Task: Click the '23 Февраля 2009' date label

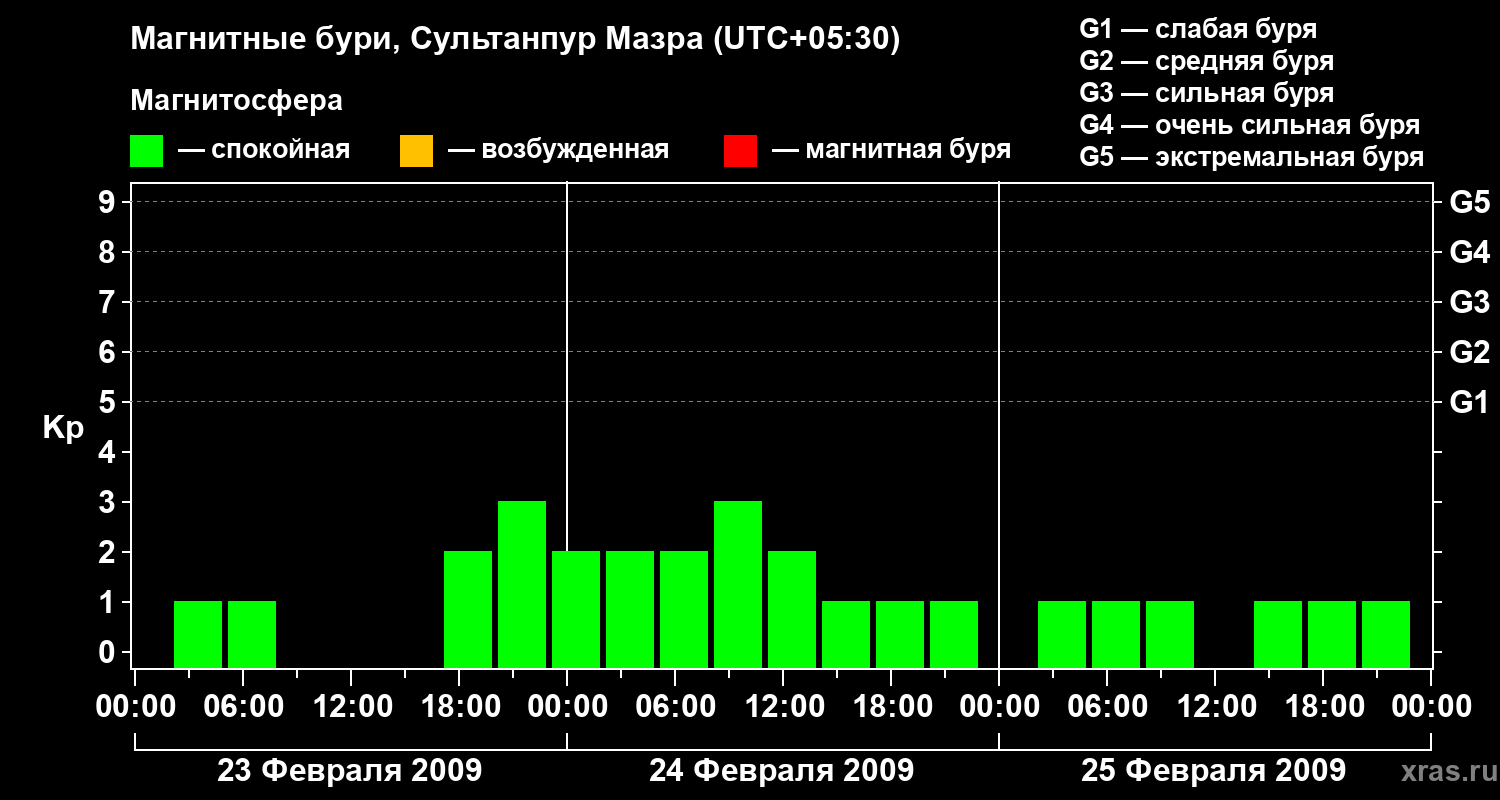Action: (x=350, y=771)
